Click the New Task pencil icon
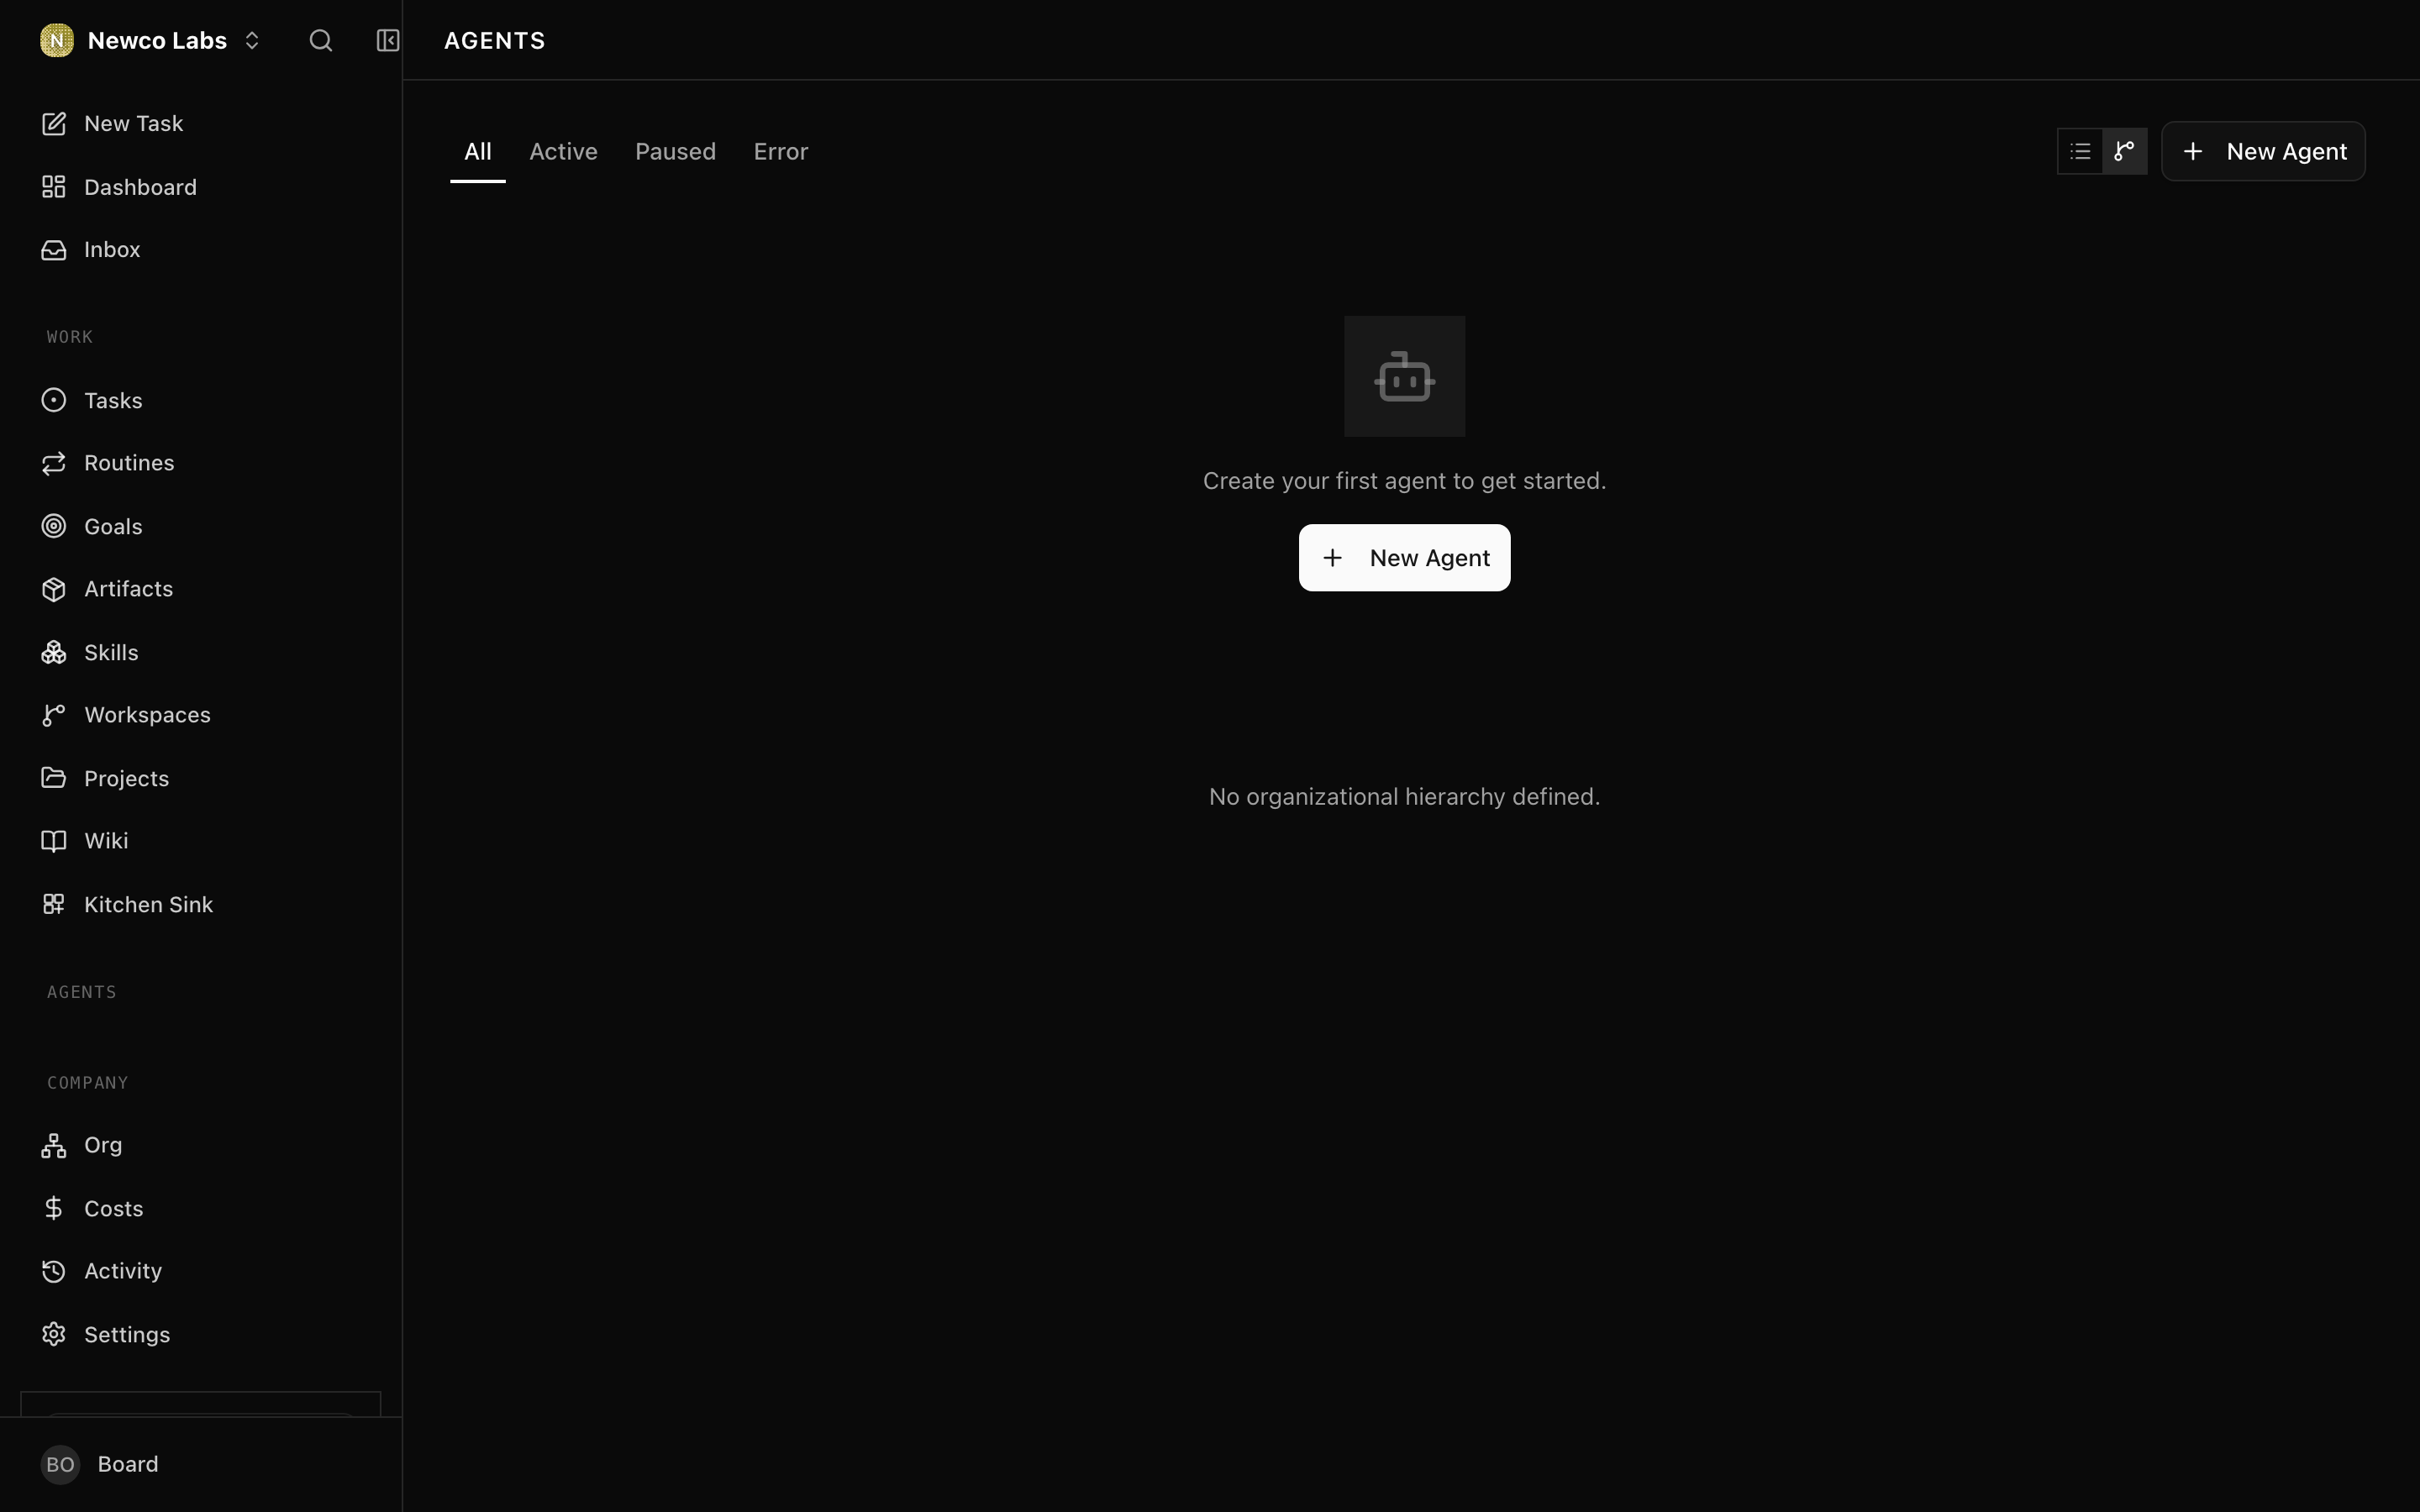 [54, 123]
